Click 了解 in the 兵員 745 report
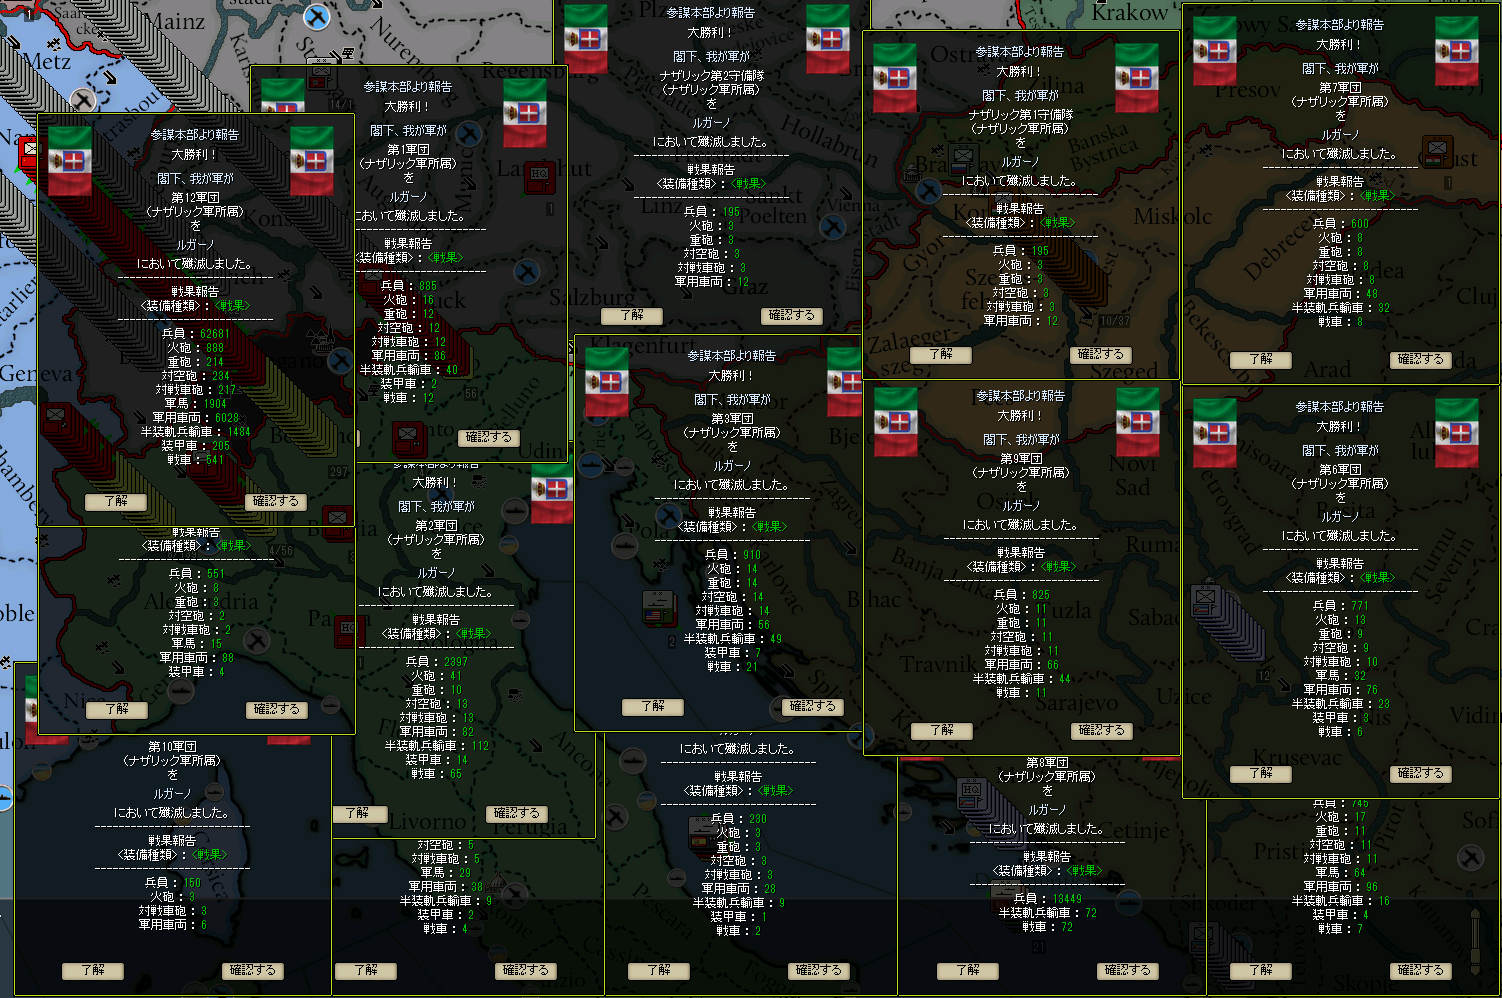Viewport: 1502px width, 998px height. click(1261, 970)
